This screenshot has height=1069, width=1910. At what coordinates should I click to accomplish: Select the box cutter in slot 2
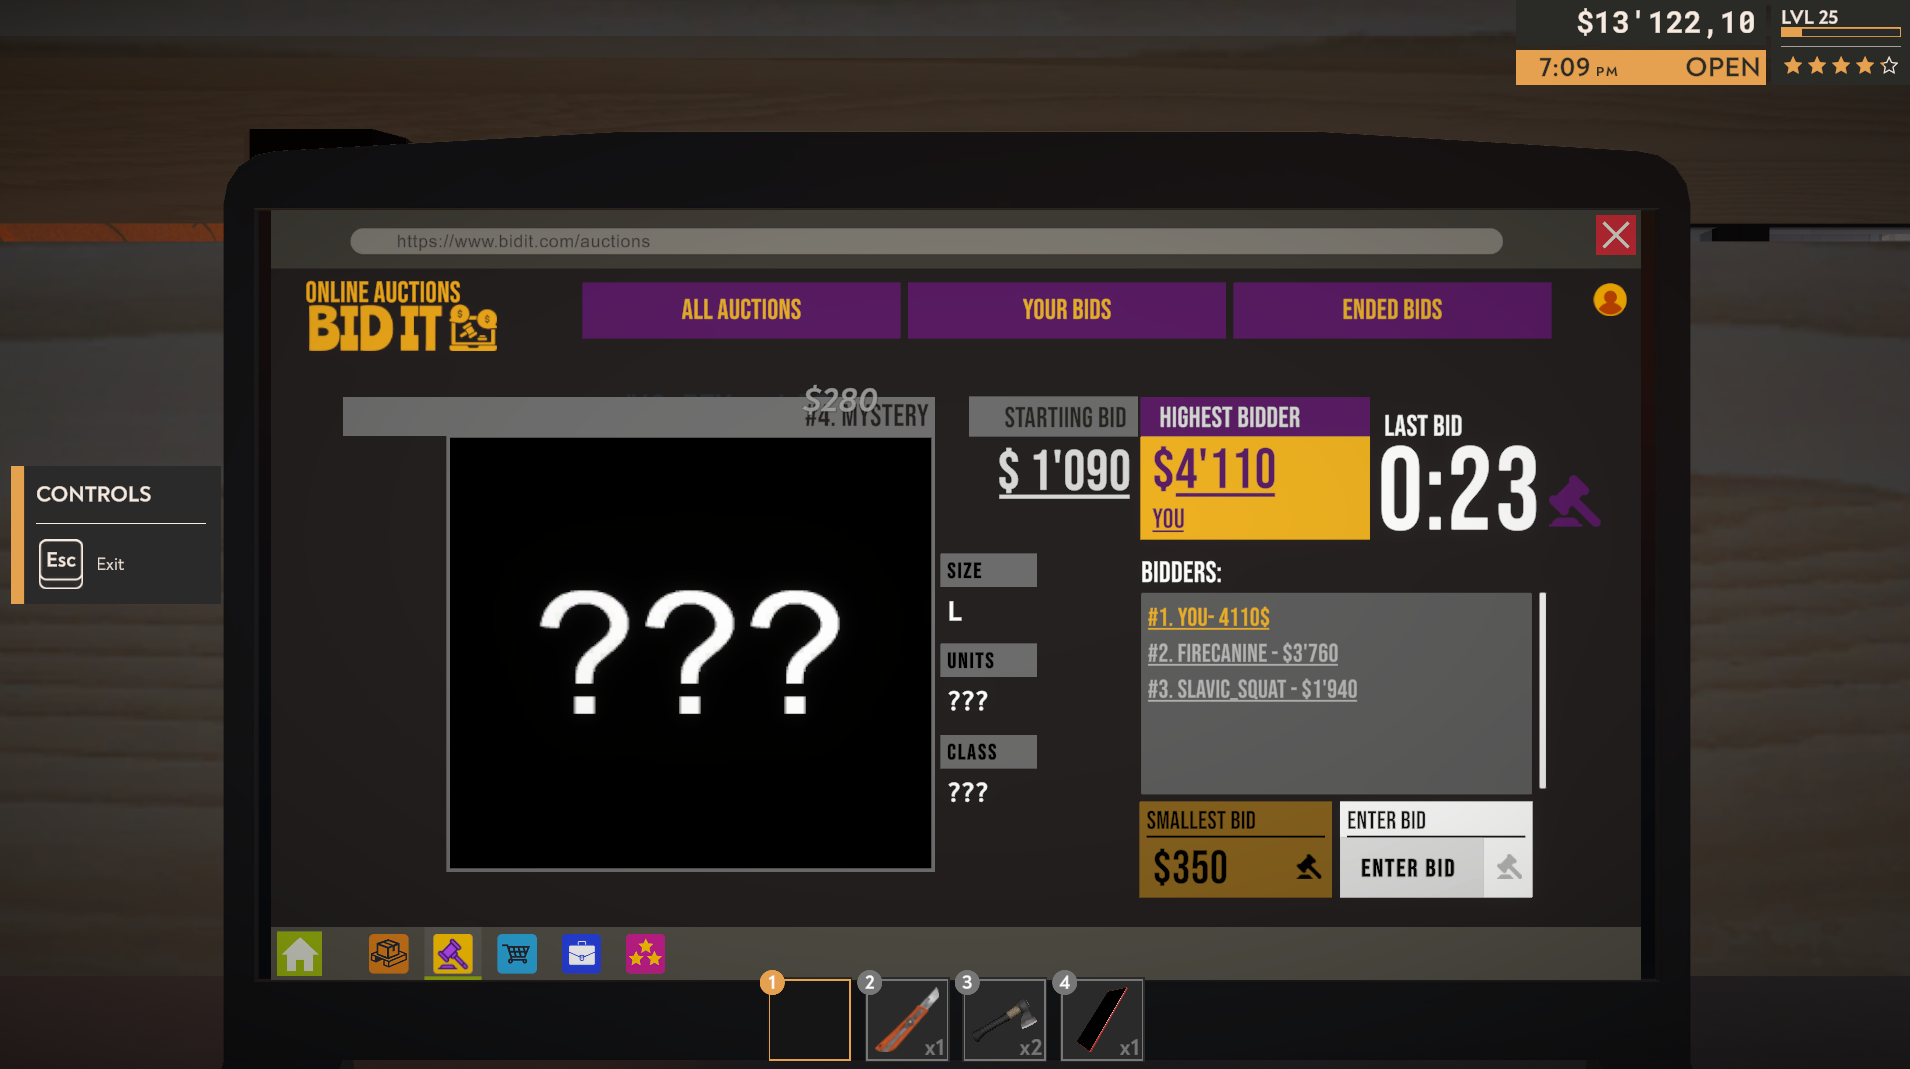tap(907, 1019)
